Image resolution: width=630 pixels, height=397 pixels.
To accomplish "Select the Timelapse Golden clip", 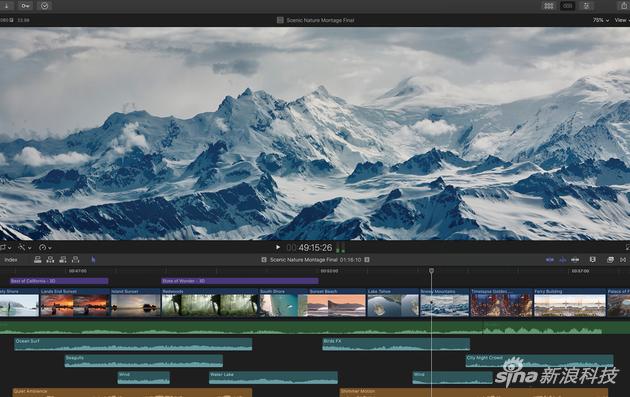I will click(x=502, y=303).
